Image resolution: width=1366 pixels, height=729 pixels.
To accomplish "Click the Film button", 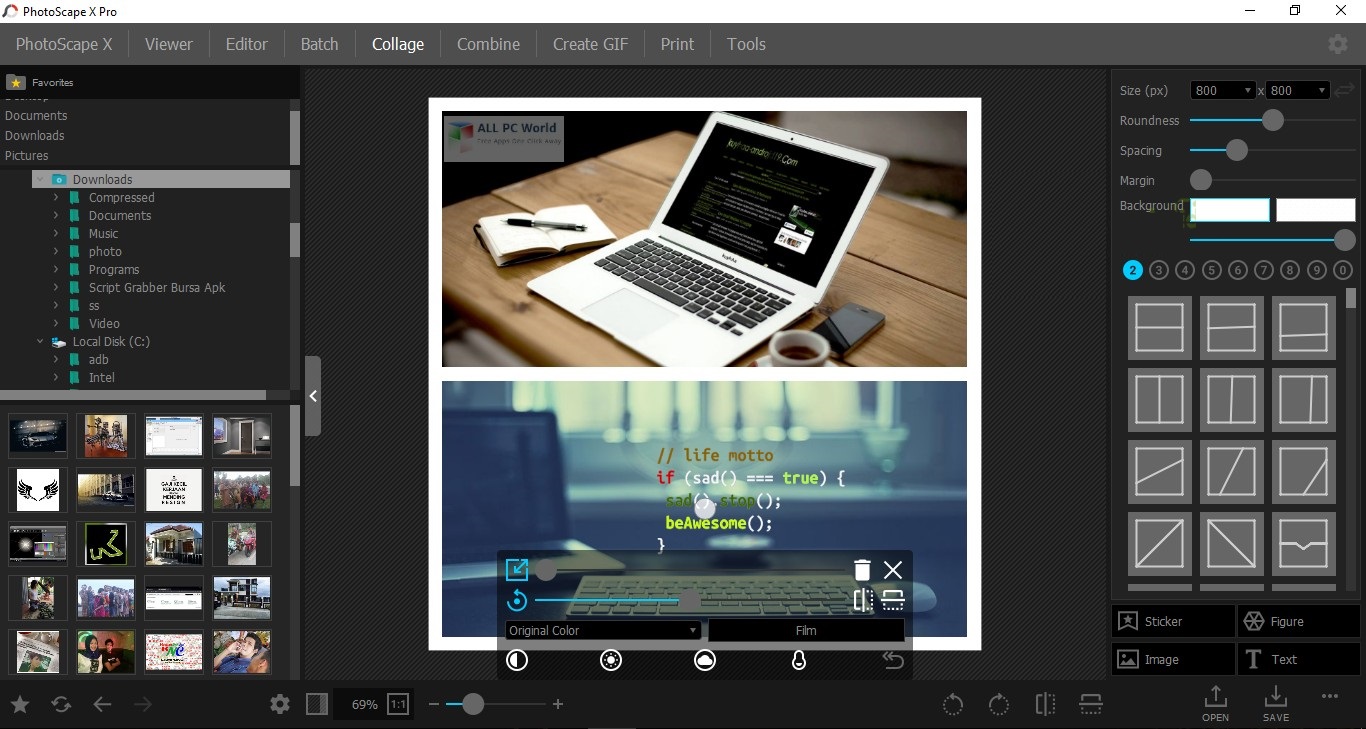I will click(x=806, y=631).
